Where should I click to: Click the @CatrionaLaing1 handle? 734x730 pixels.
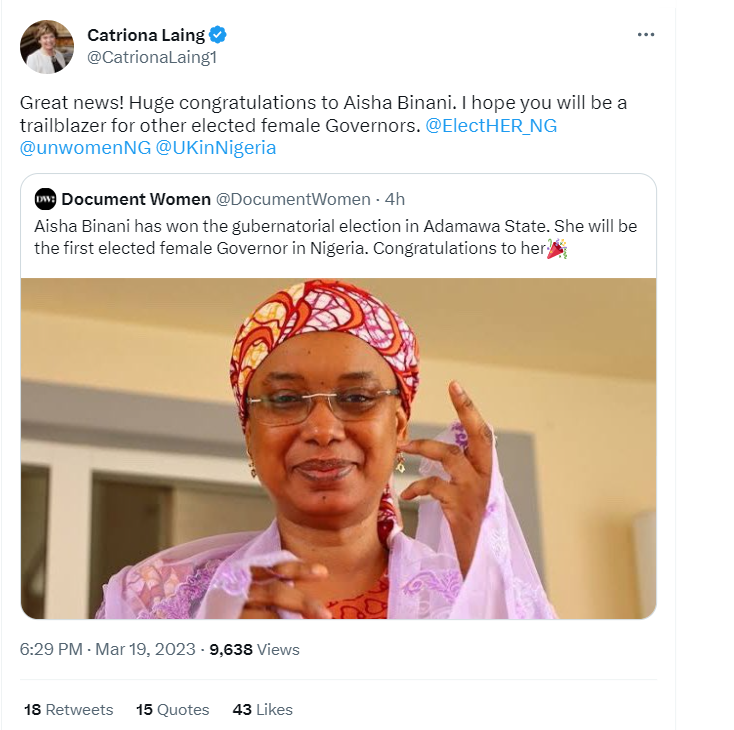pyautogui.click(x=152, y=58)
